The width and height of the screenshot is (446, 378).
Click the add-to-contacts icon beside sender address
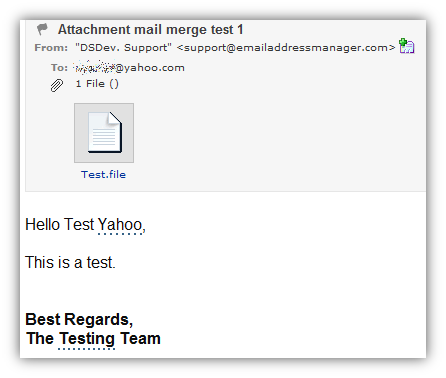tap(407, 46)
